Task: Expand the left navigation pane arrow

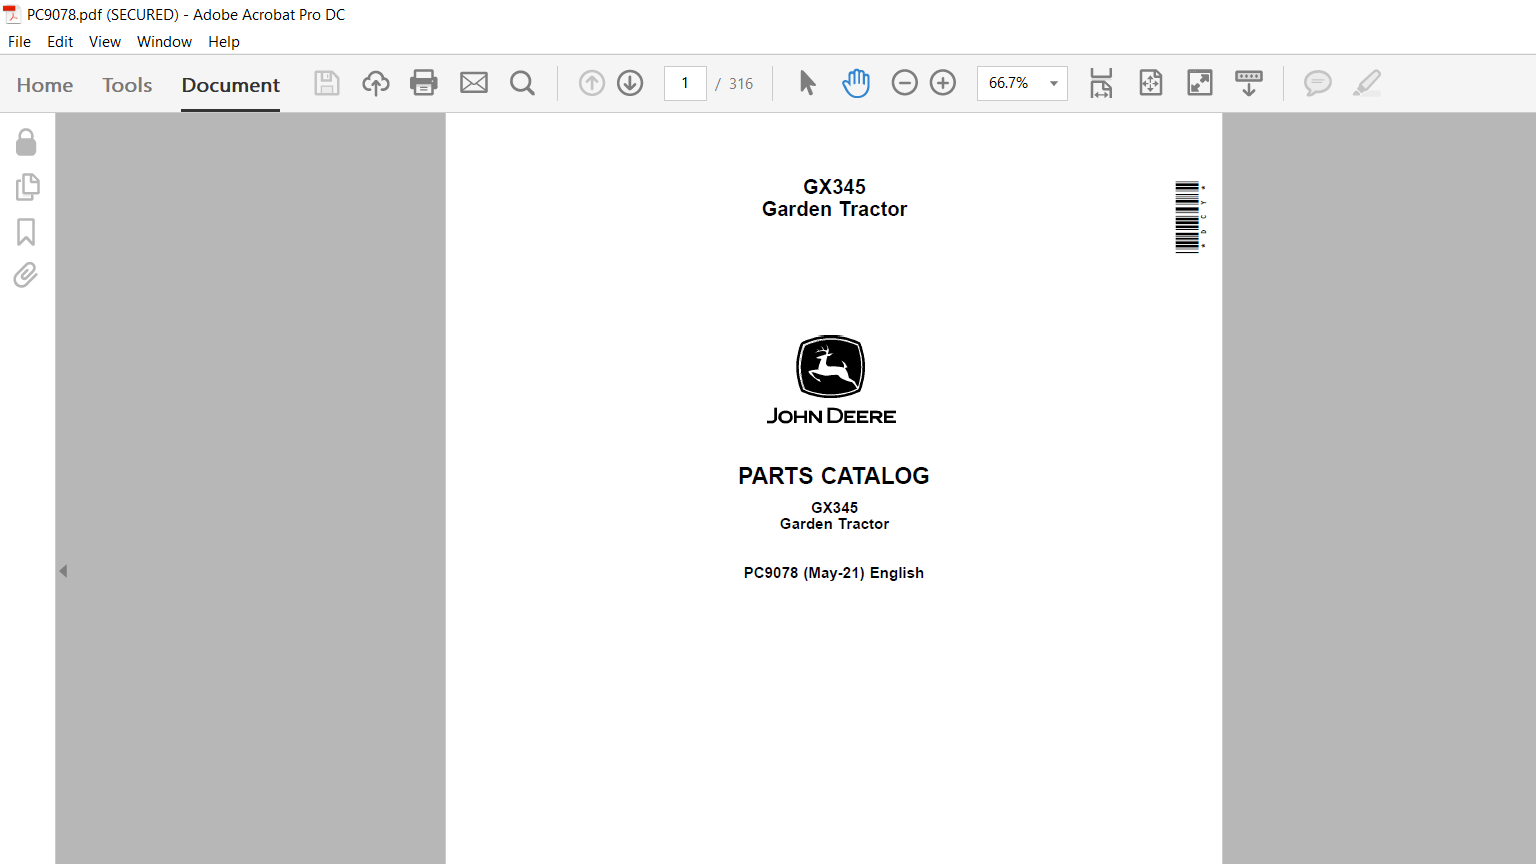Action: point(63,571)
